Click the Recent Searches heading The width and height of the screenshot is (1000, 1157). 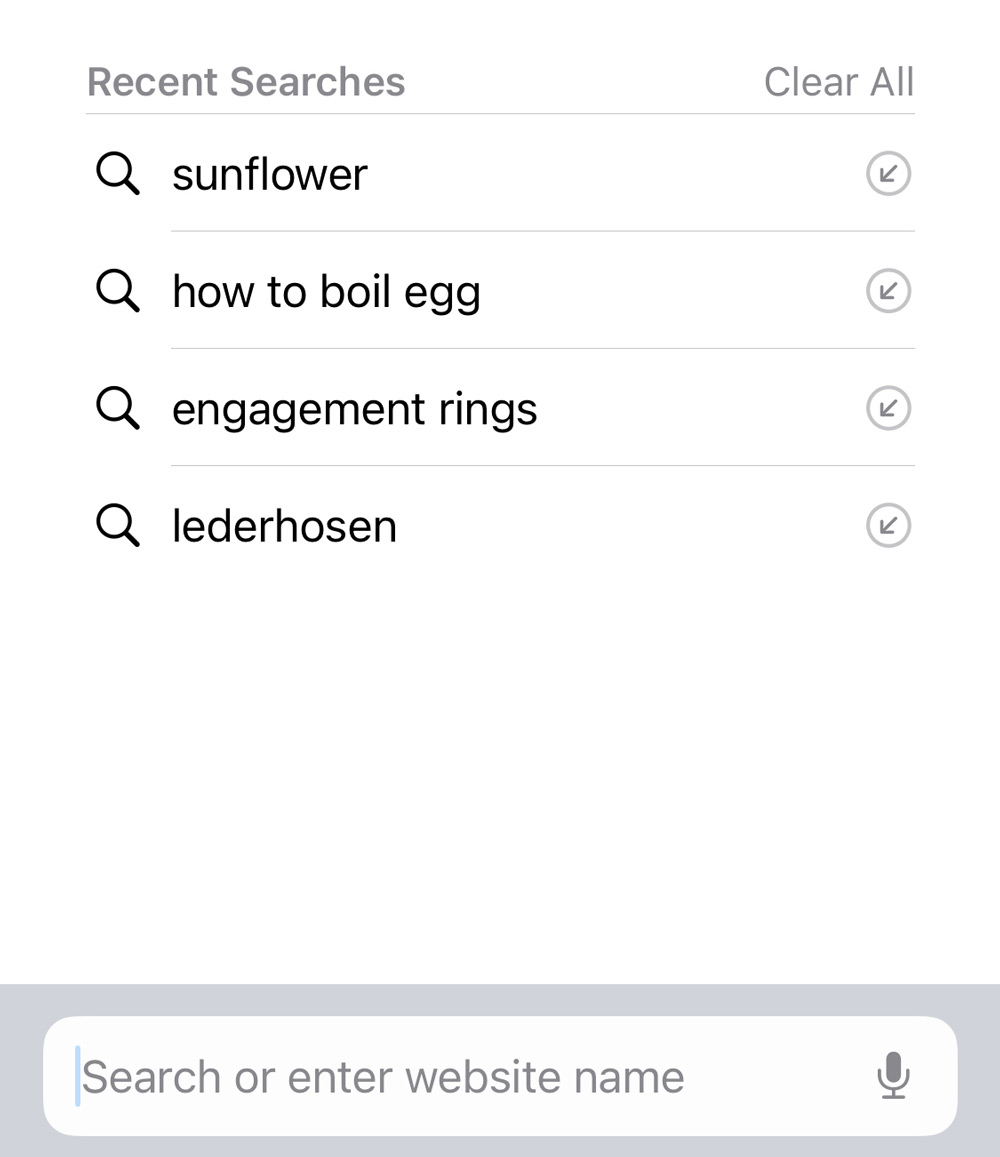point(246,81)
